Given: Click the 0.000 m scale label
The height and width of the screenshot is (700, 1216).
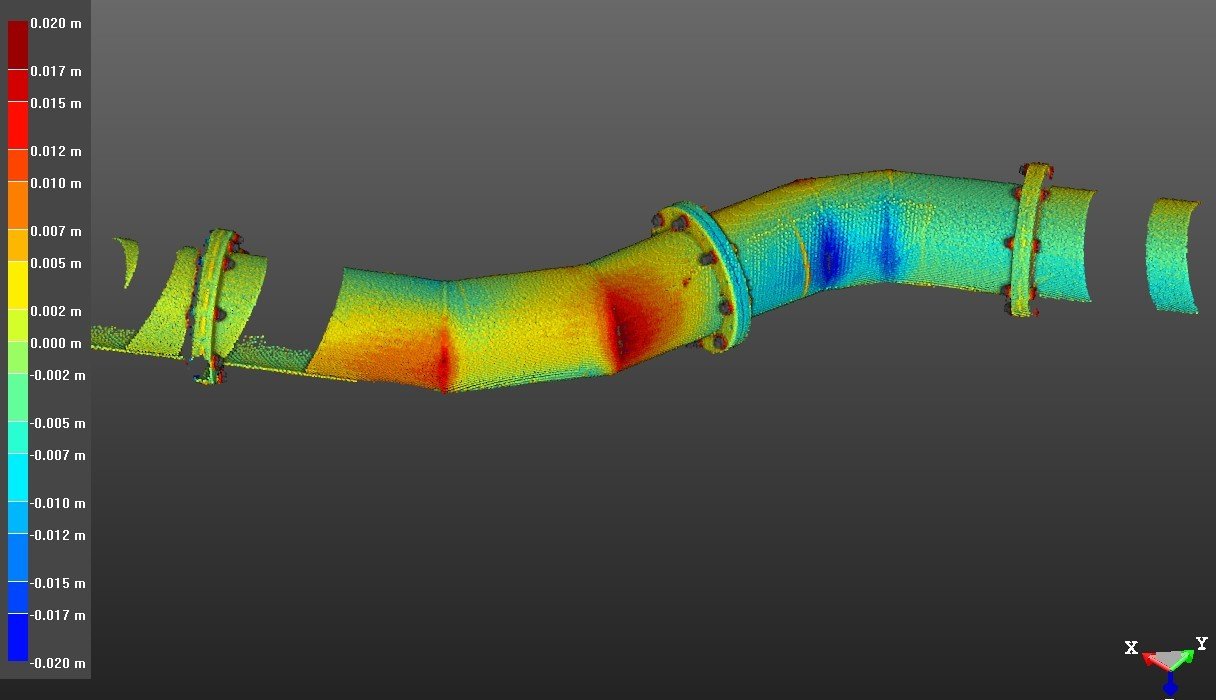Looking at the screenshot, I should [56, 343].
